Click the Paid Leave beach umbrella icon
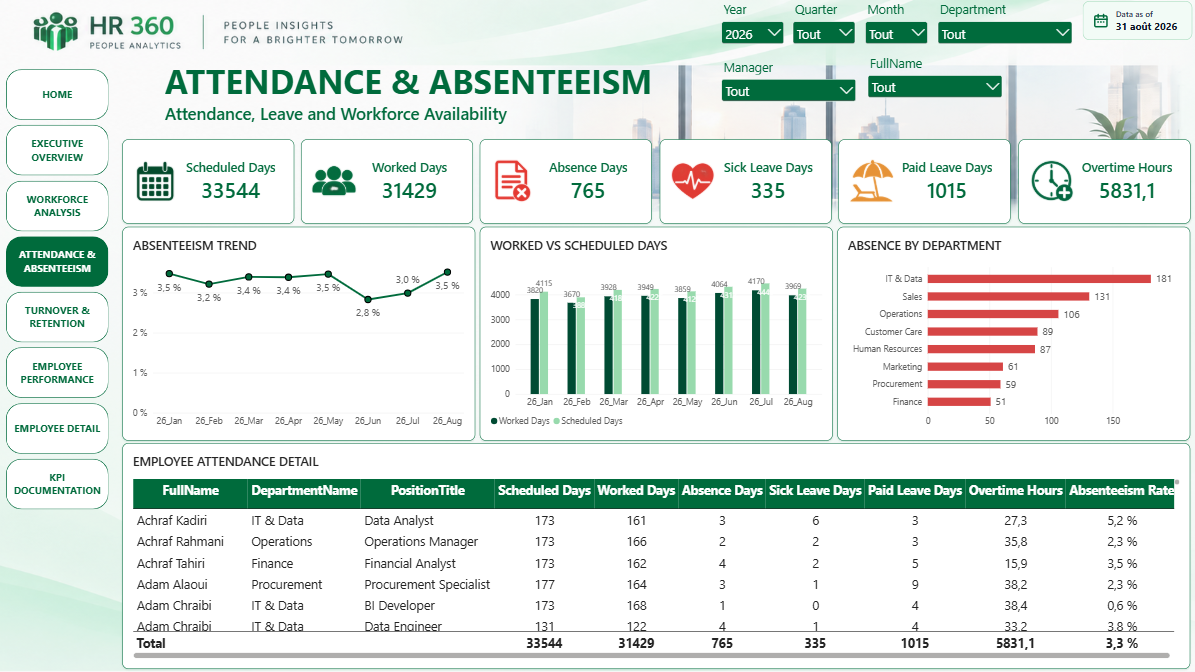This screenshot has width=1195, height=672. [871, 181]
